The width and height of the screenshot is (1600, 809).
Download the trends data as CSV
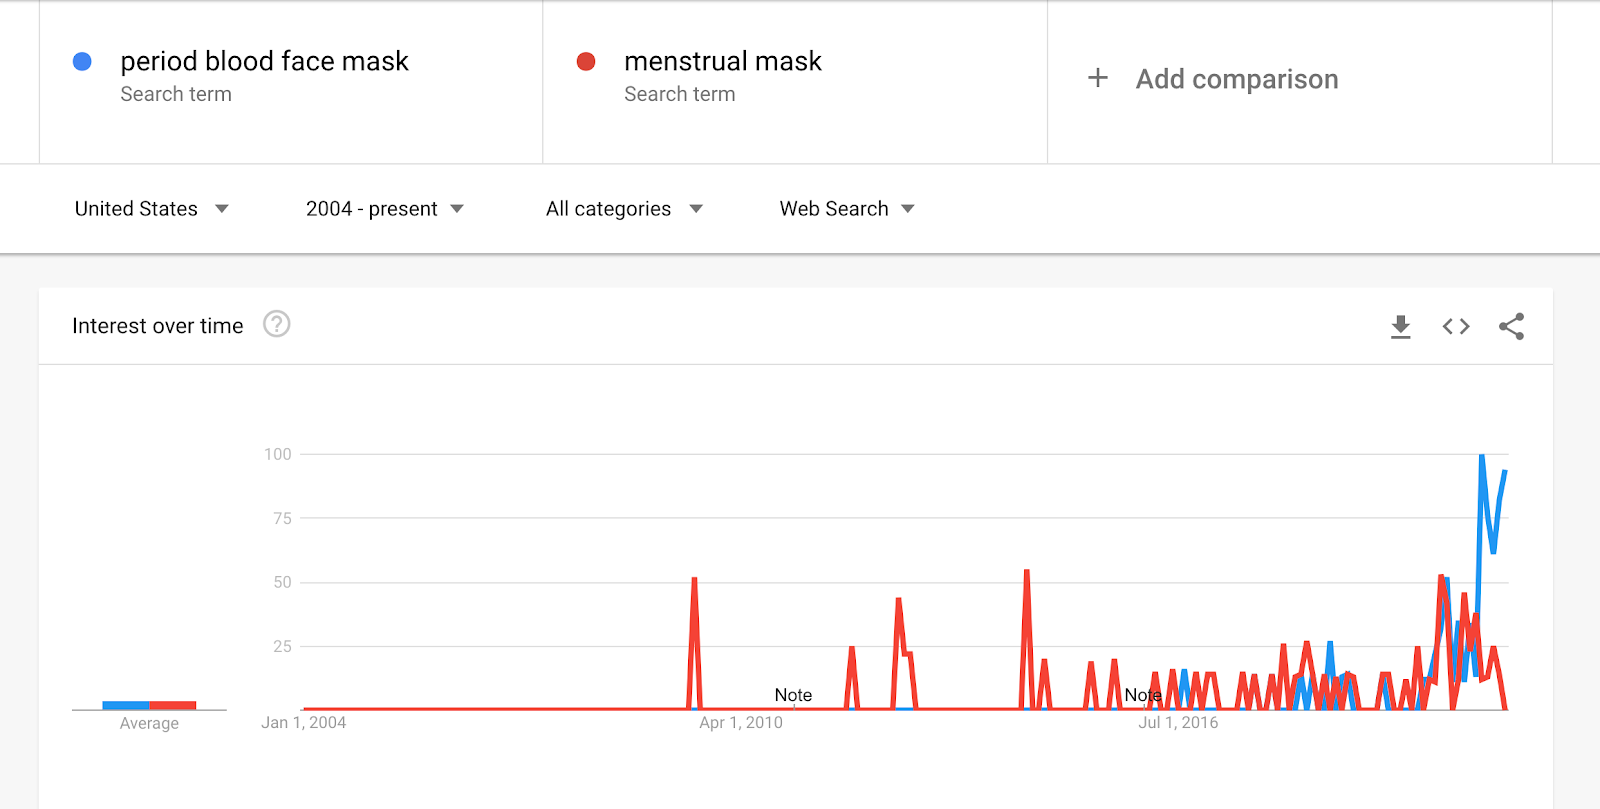(x=1400, y=326)
